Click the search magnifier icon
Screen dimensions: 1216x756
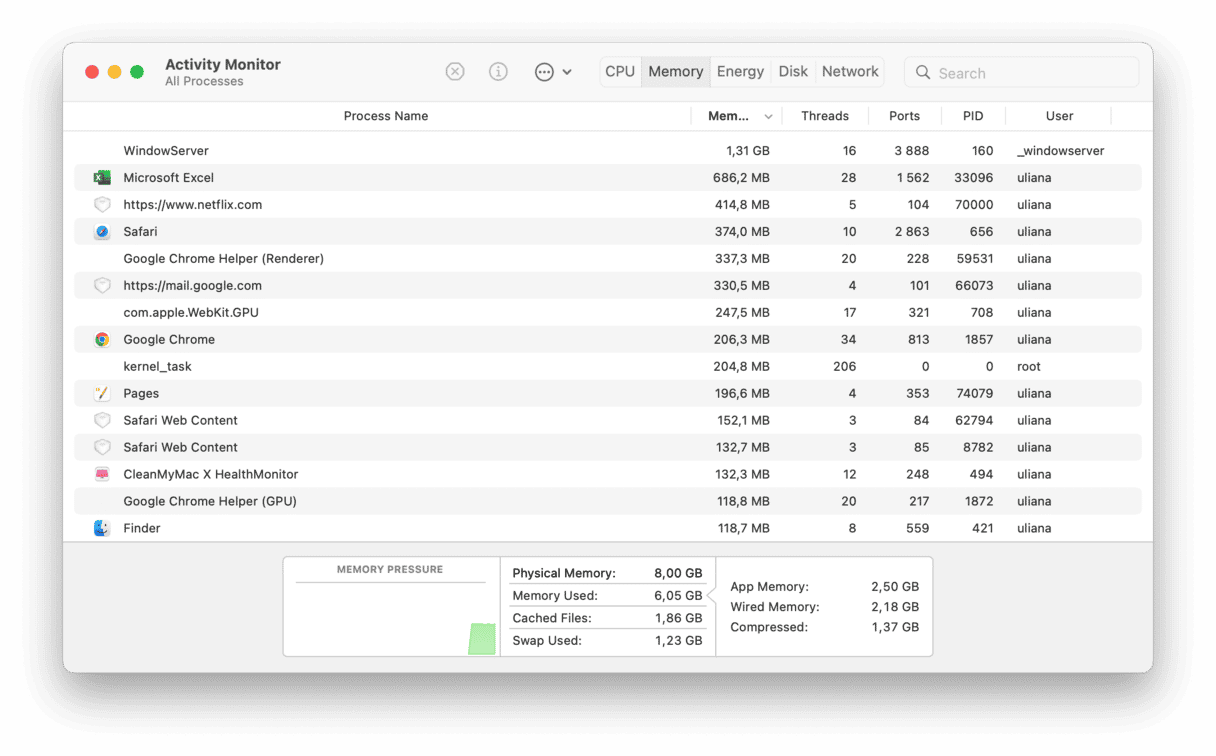coord(923,73)
